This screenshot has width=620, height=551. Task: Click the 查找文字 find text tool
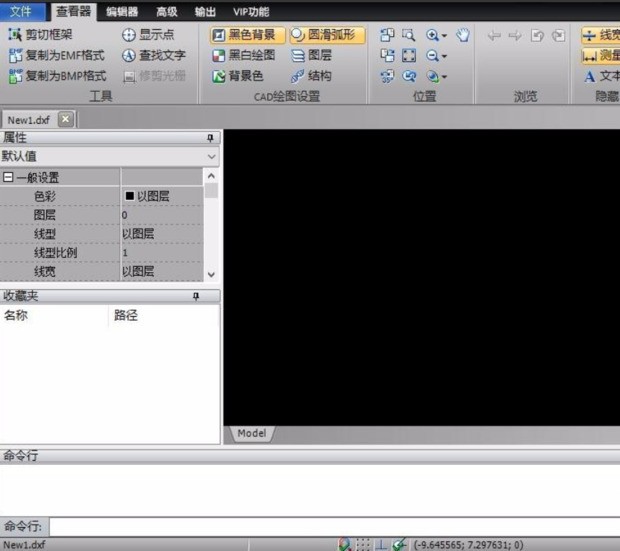(154, 55)
